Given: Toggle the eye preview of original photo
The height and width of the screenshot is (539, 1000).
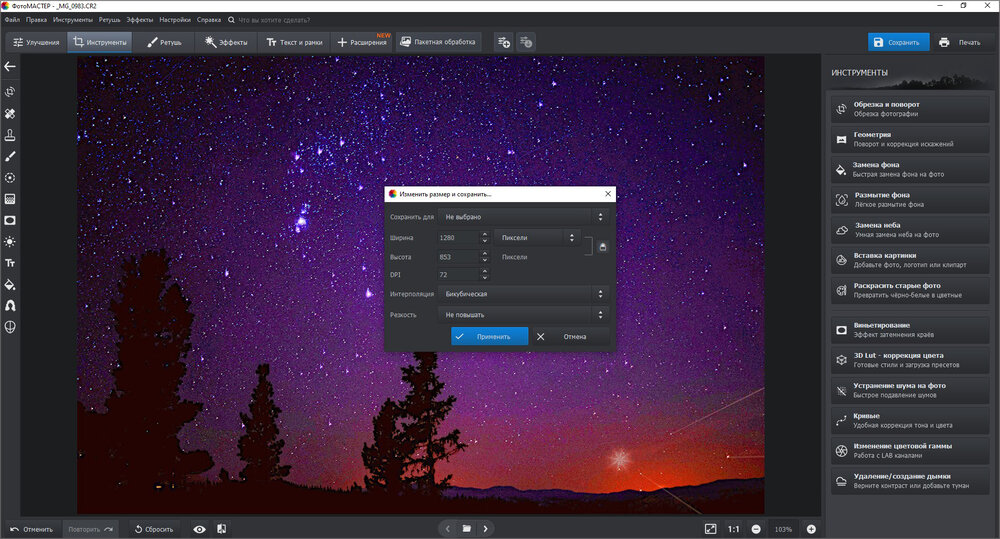Looking at the screenshot, I should [199, 528].
